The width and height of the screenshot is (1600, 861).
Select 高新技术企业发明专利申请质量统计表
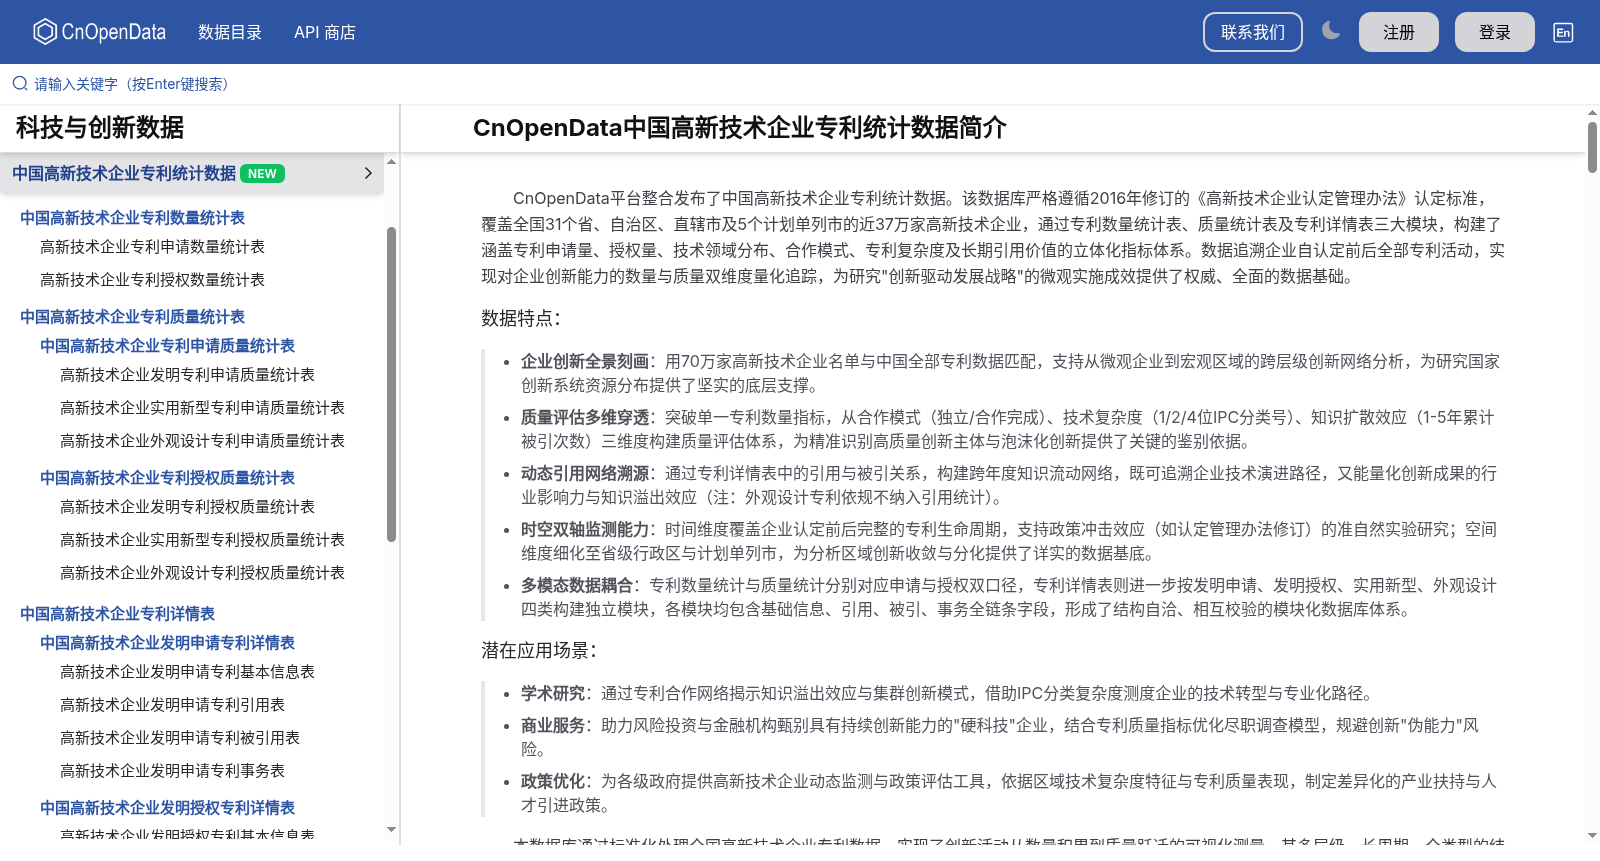(x=187, y=375)
